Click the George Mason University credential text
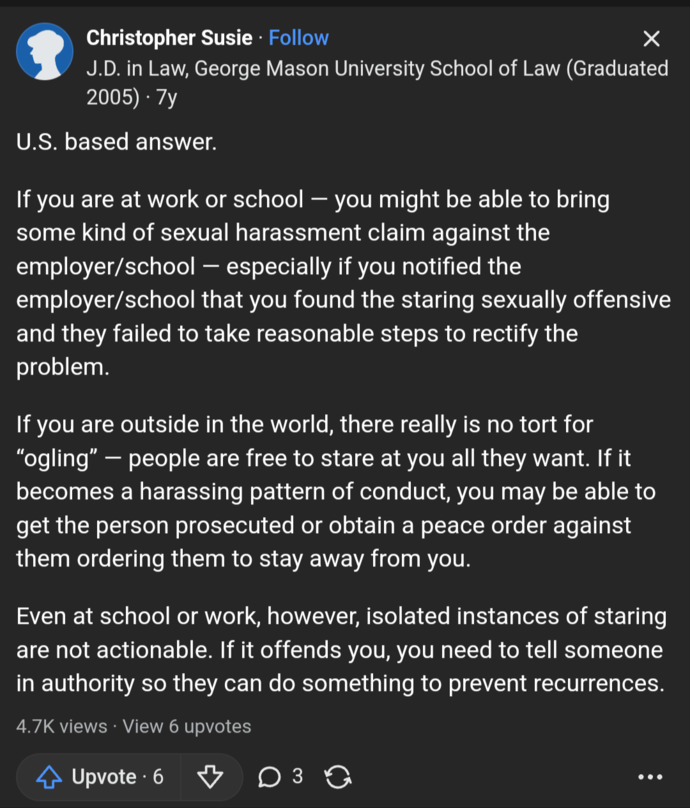The width and height of the screenshot is (690, 808). [x=377, y=82]
